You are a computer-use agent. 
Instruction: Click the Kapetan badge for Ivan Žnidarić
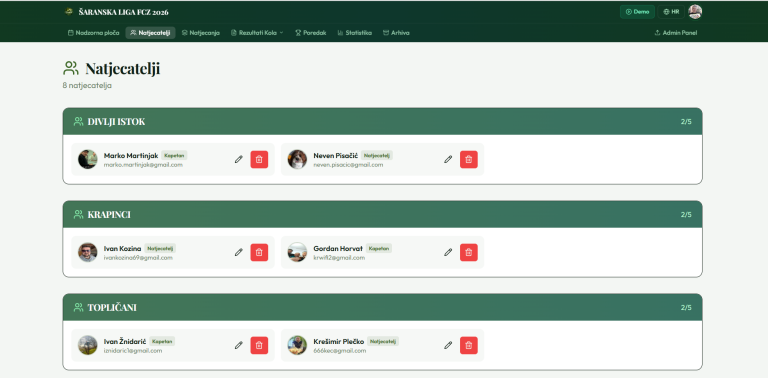click(x=162, y=341)
